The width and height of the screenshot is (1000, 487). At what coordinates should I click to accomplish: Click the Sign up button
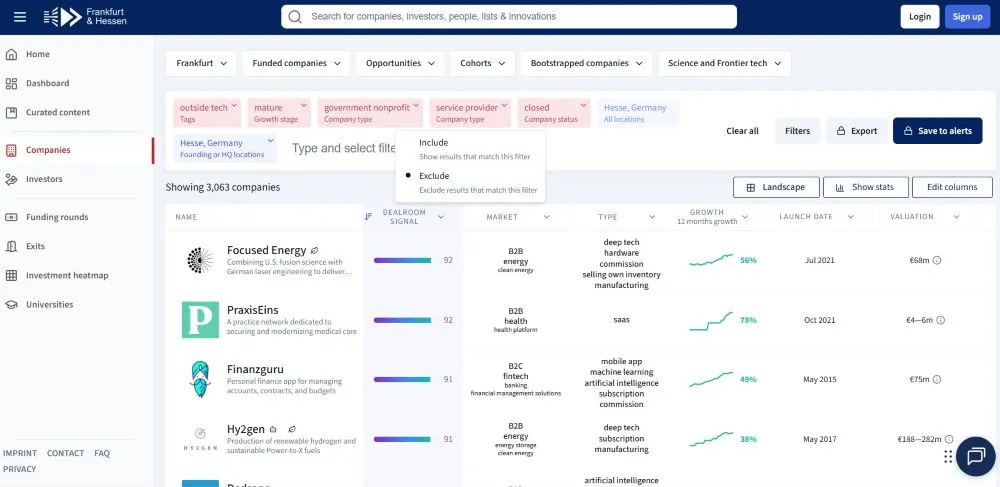(967, 17)
